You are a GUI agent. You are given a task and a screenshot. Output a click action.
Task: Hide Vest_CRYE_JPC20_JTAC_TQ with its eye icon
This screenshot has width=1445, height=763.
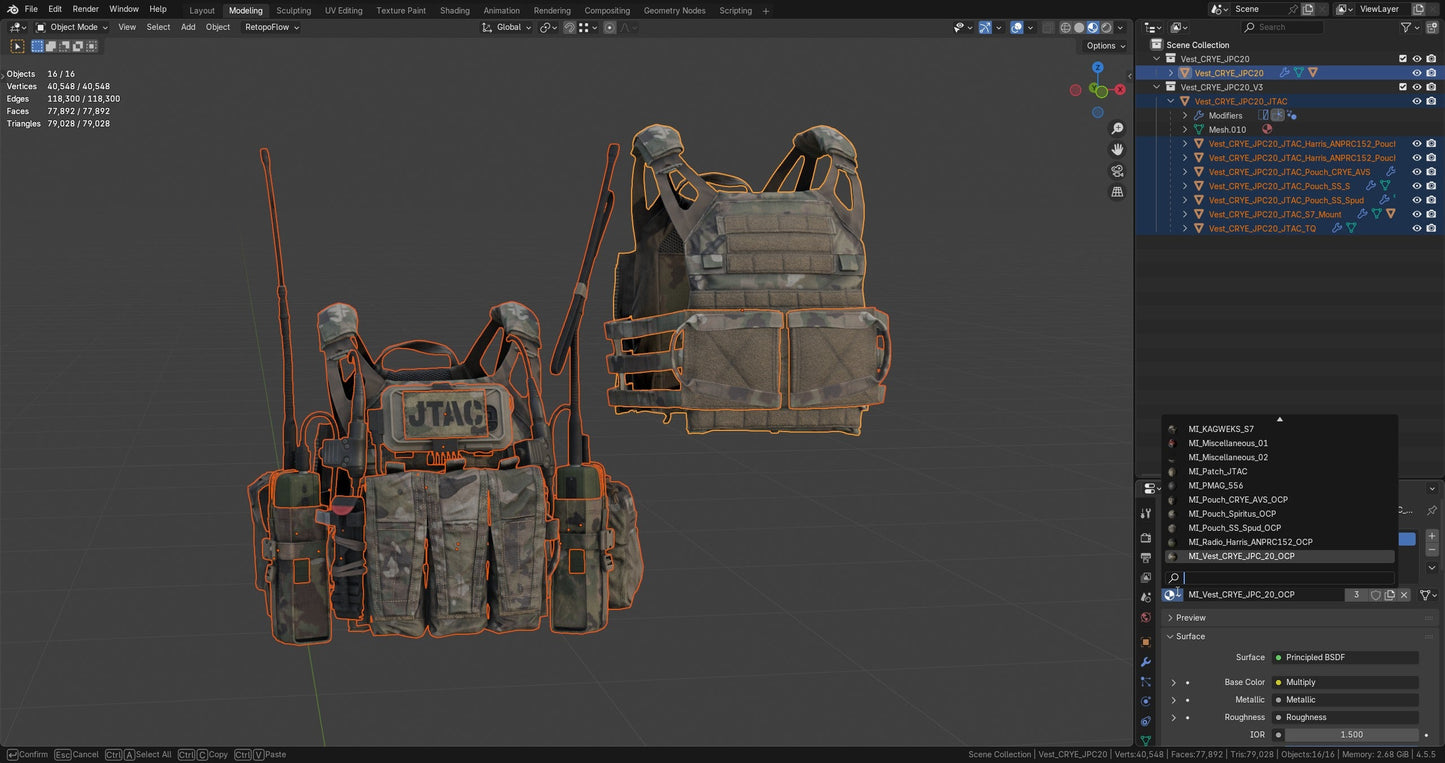(1417, 228)
